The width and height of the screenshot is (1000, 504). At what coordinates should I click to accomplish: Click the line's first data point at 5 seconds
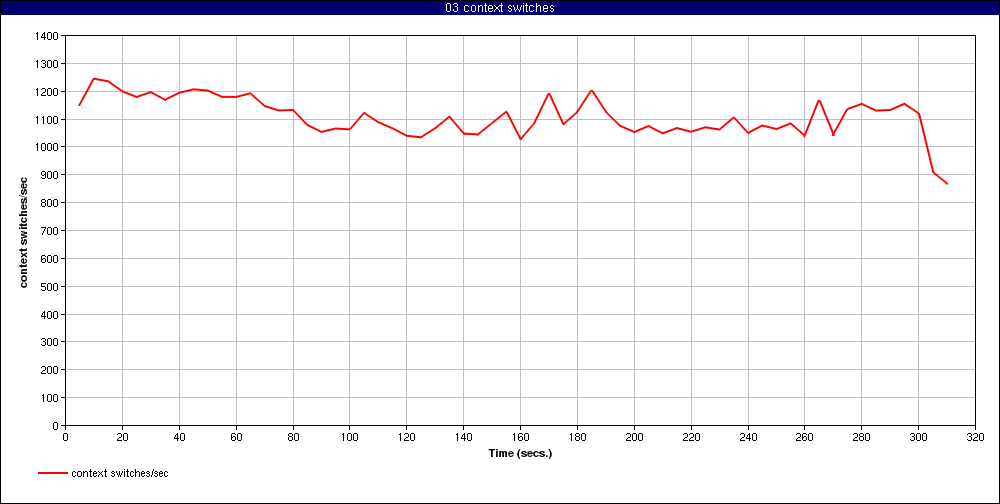click(80, 105)
